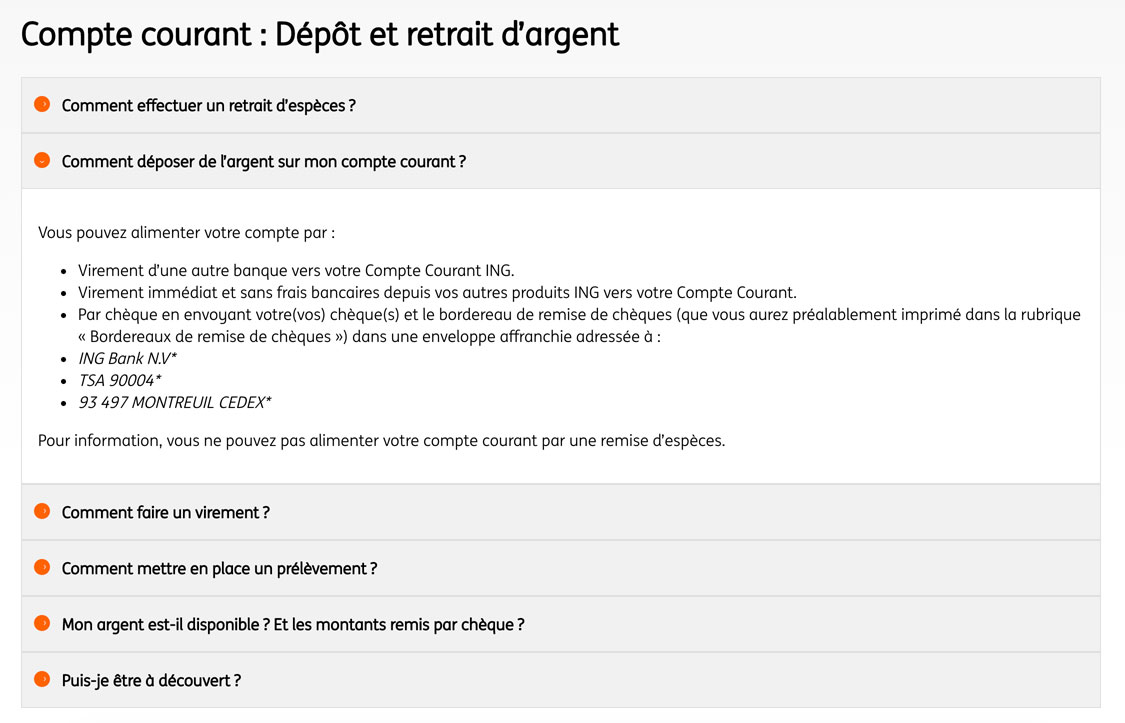The width and height of the screenshot is (1125, 723).
Task: Open the FAQ about money availability and cheque amounts
Action: click(x=290, y=624)
